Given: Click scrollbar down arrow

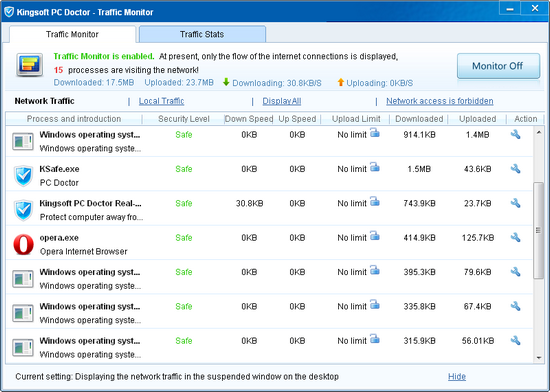Looking at the screenshot, I should (x=538, y=358).
